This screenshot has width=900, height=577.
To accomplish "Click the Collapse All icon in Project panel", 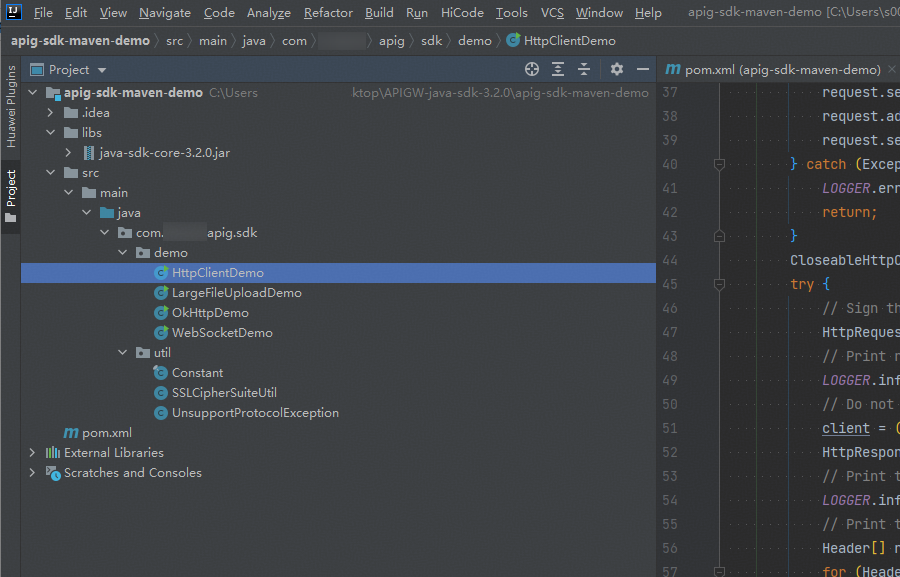I will [584, 69].
